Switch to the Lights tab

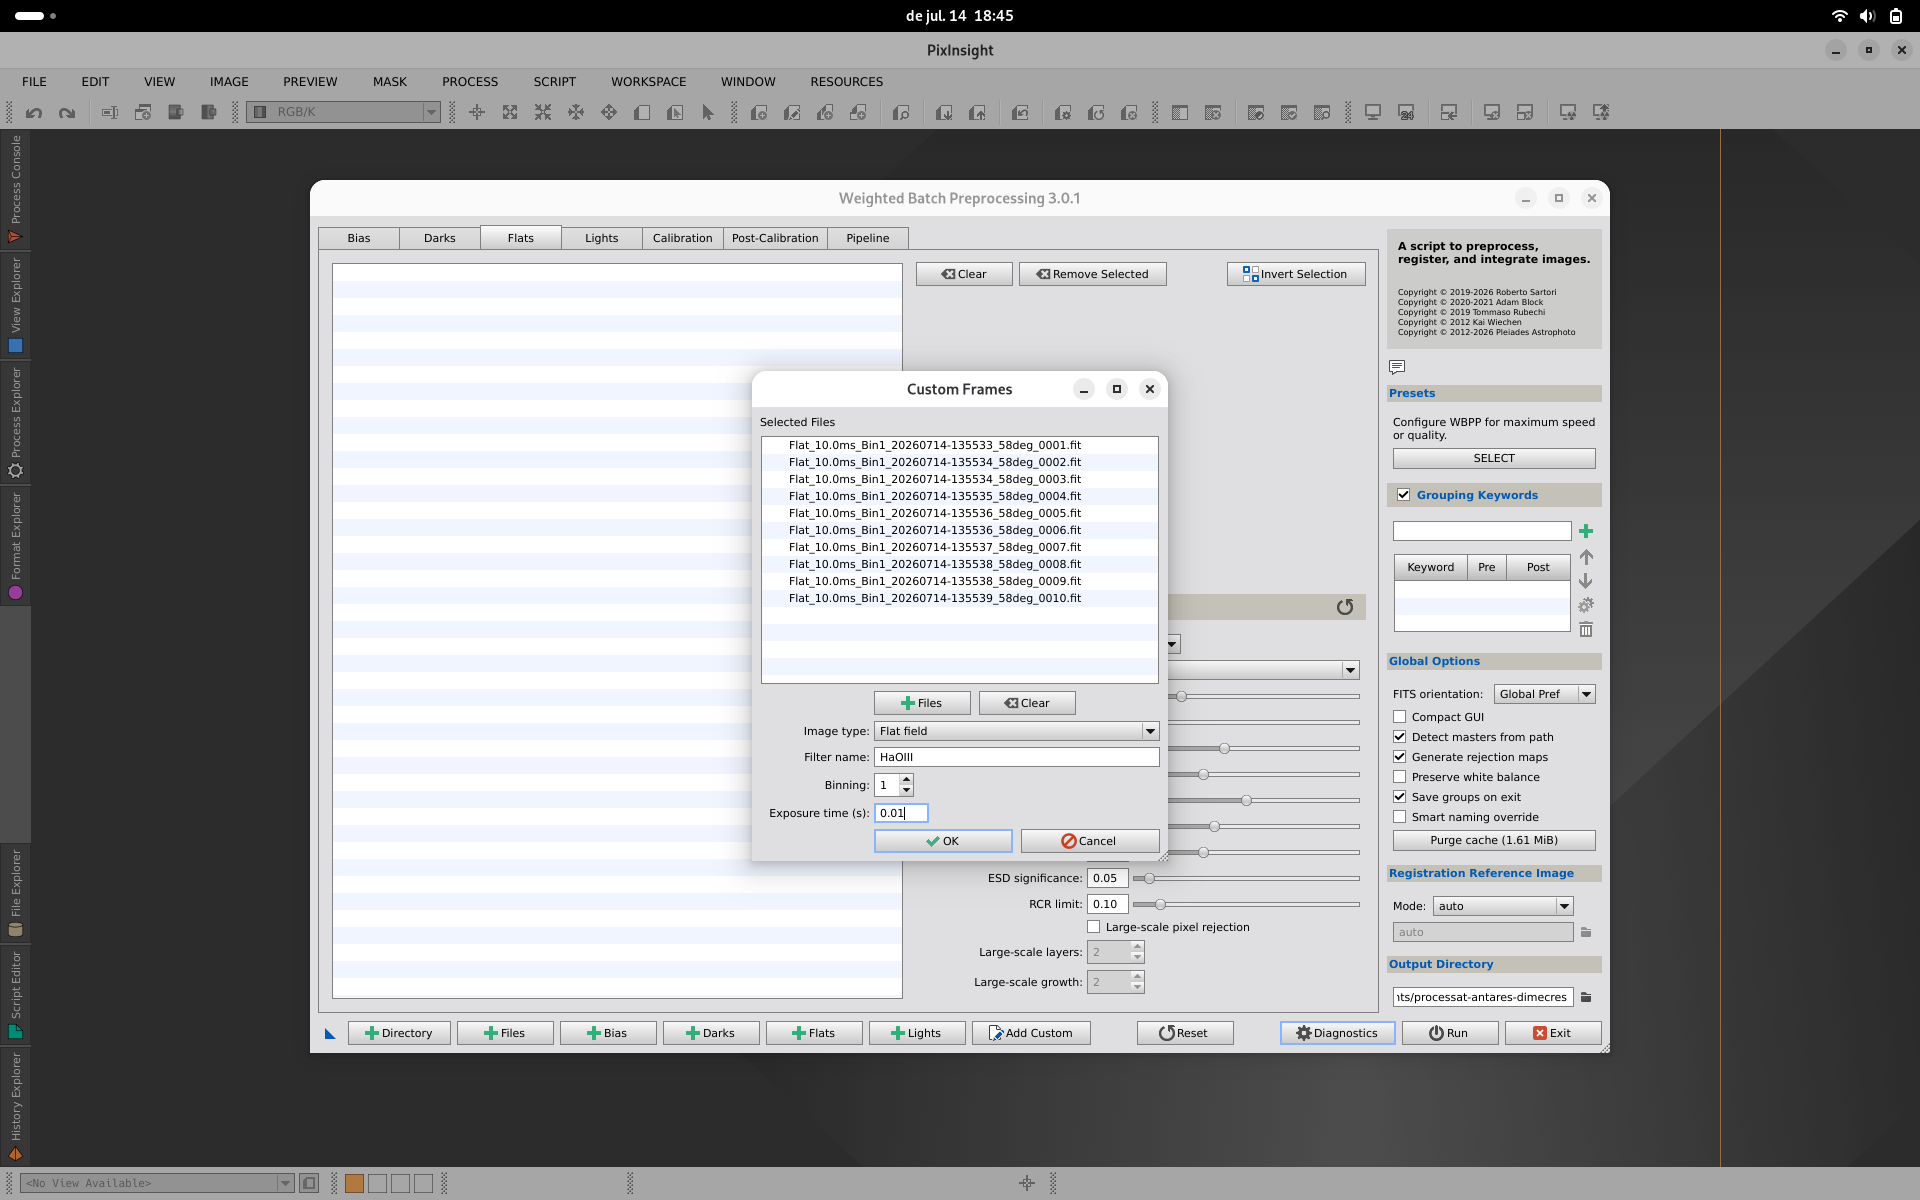pyautogui.click(x=602, y=238)
